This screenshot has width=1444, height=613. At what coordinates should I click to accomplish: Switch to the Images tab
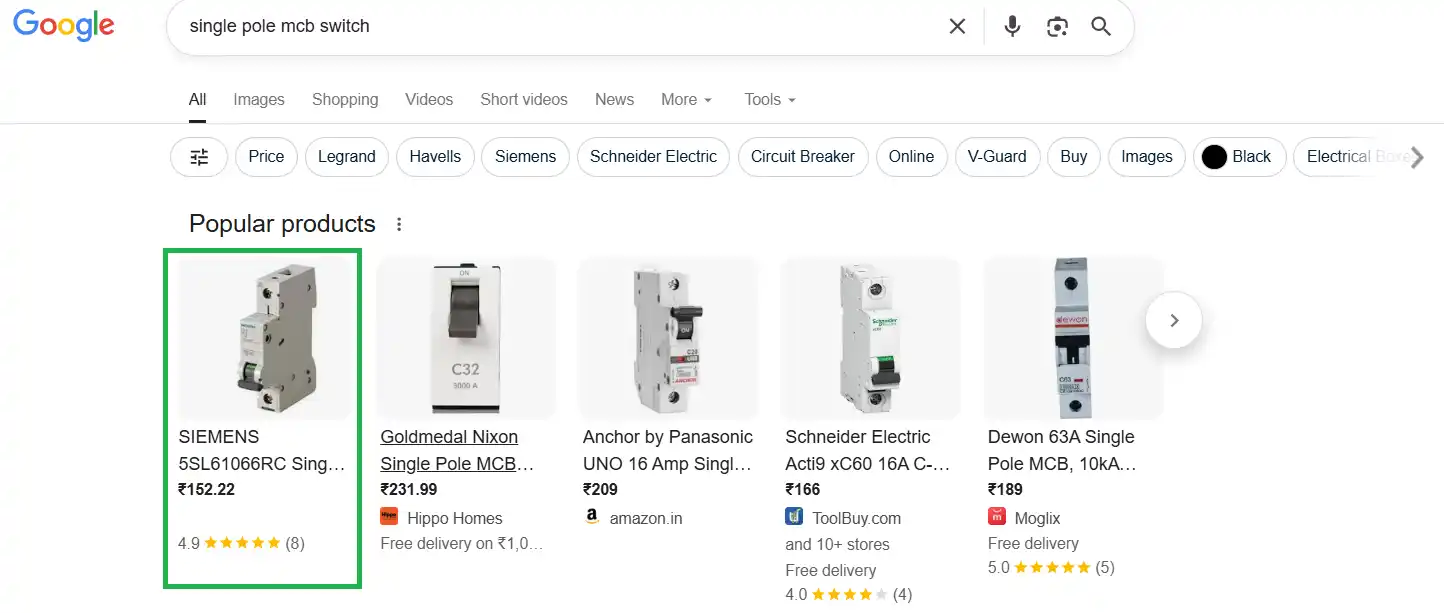click(259, 100)
